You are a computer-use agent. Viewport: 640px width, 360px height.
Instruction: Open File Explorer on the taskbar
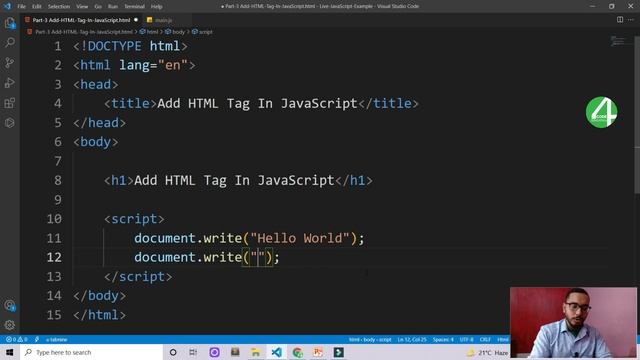pos(256,352)
